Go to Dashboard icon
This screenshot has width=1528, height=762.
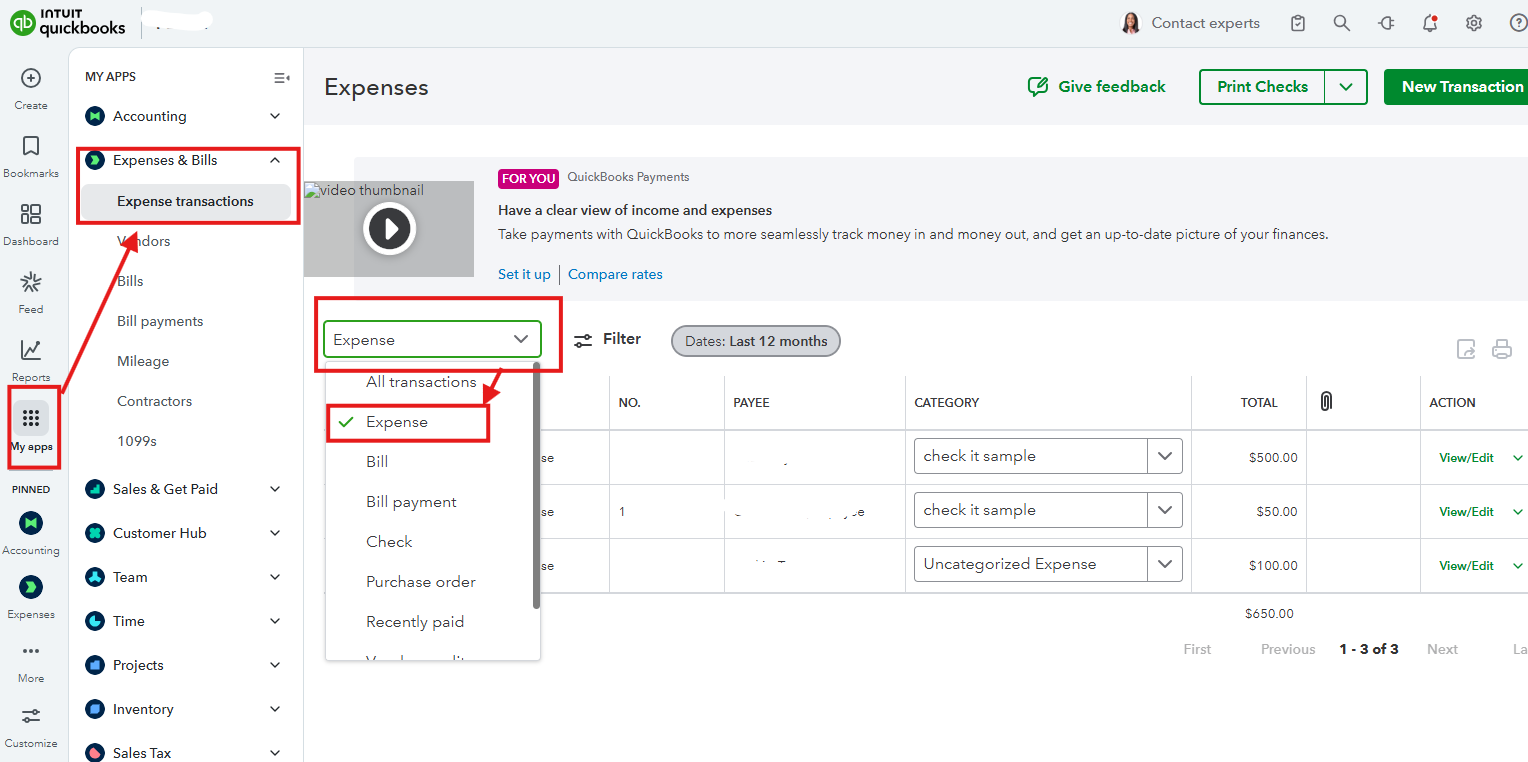[x=31, y=214]
